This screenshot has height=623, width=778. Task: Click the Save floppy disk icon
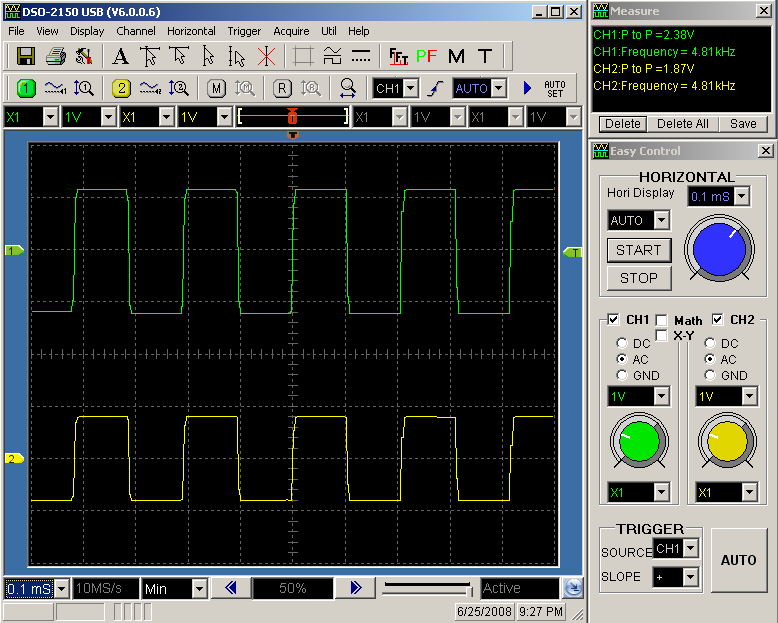click(x=26, y=56)
